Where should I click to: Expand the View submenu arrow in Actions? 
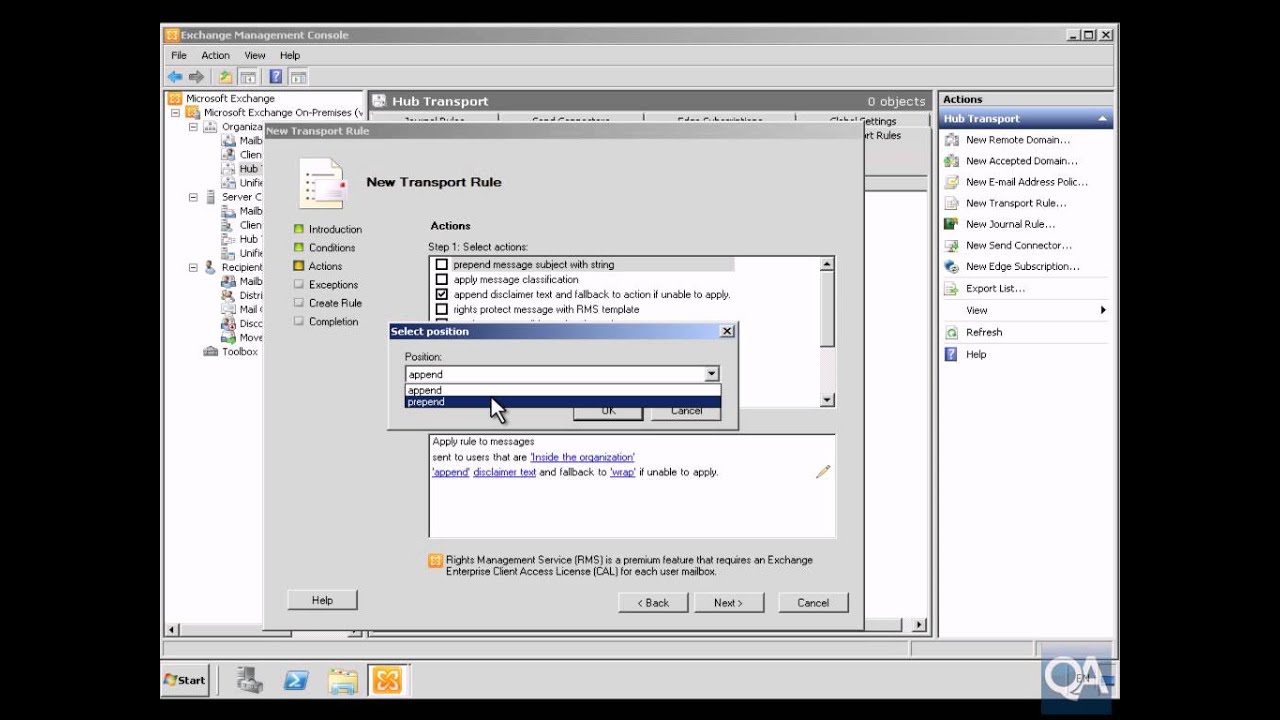(x=1103, y=310)
